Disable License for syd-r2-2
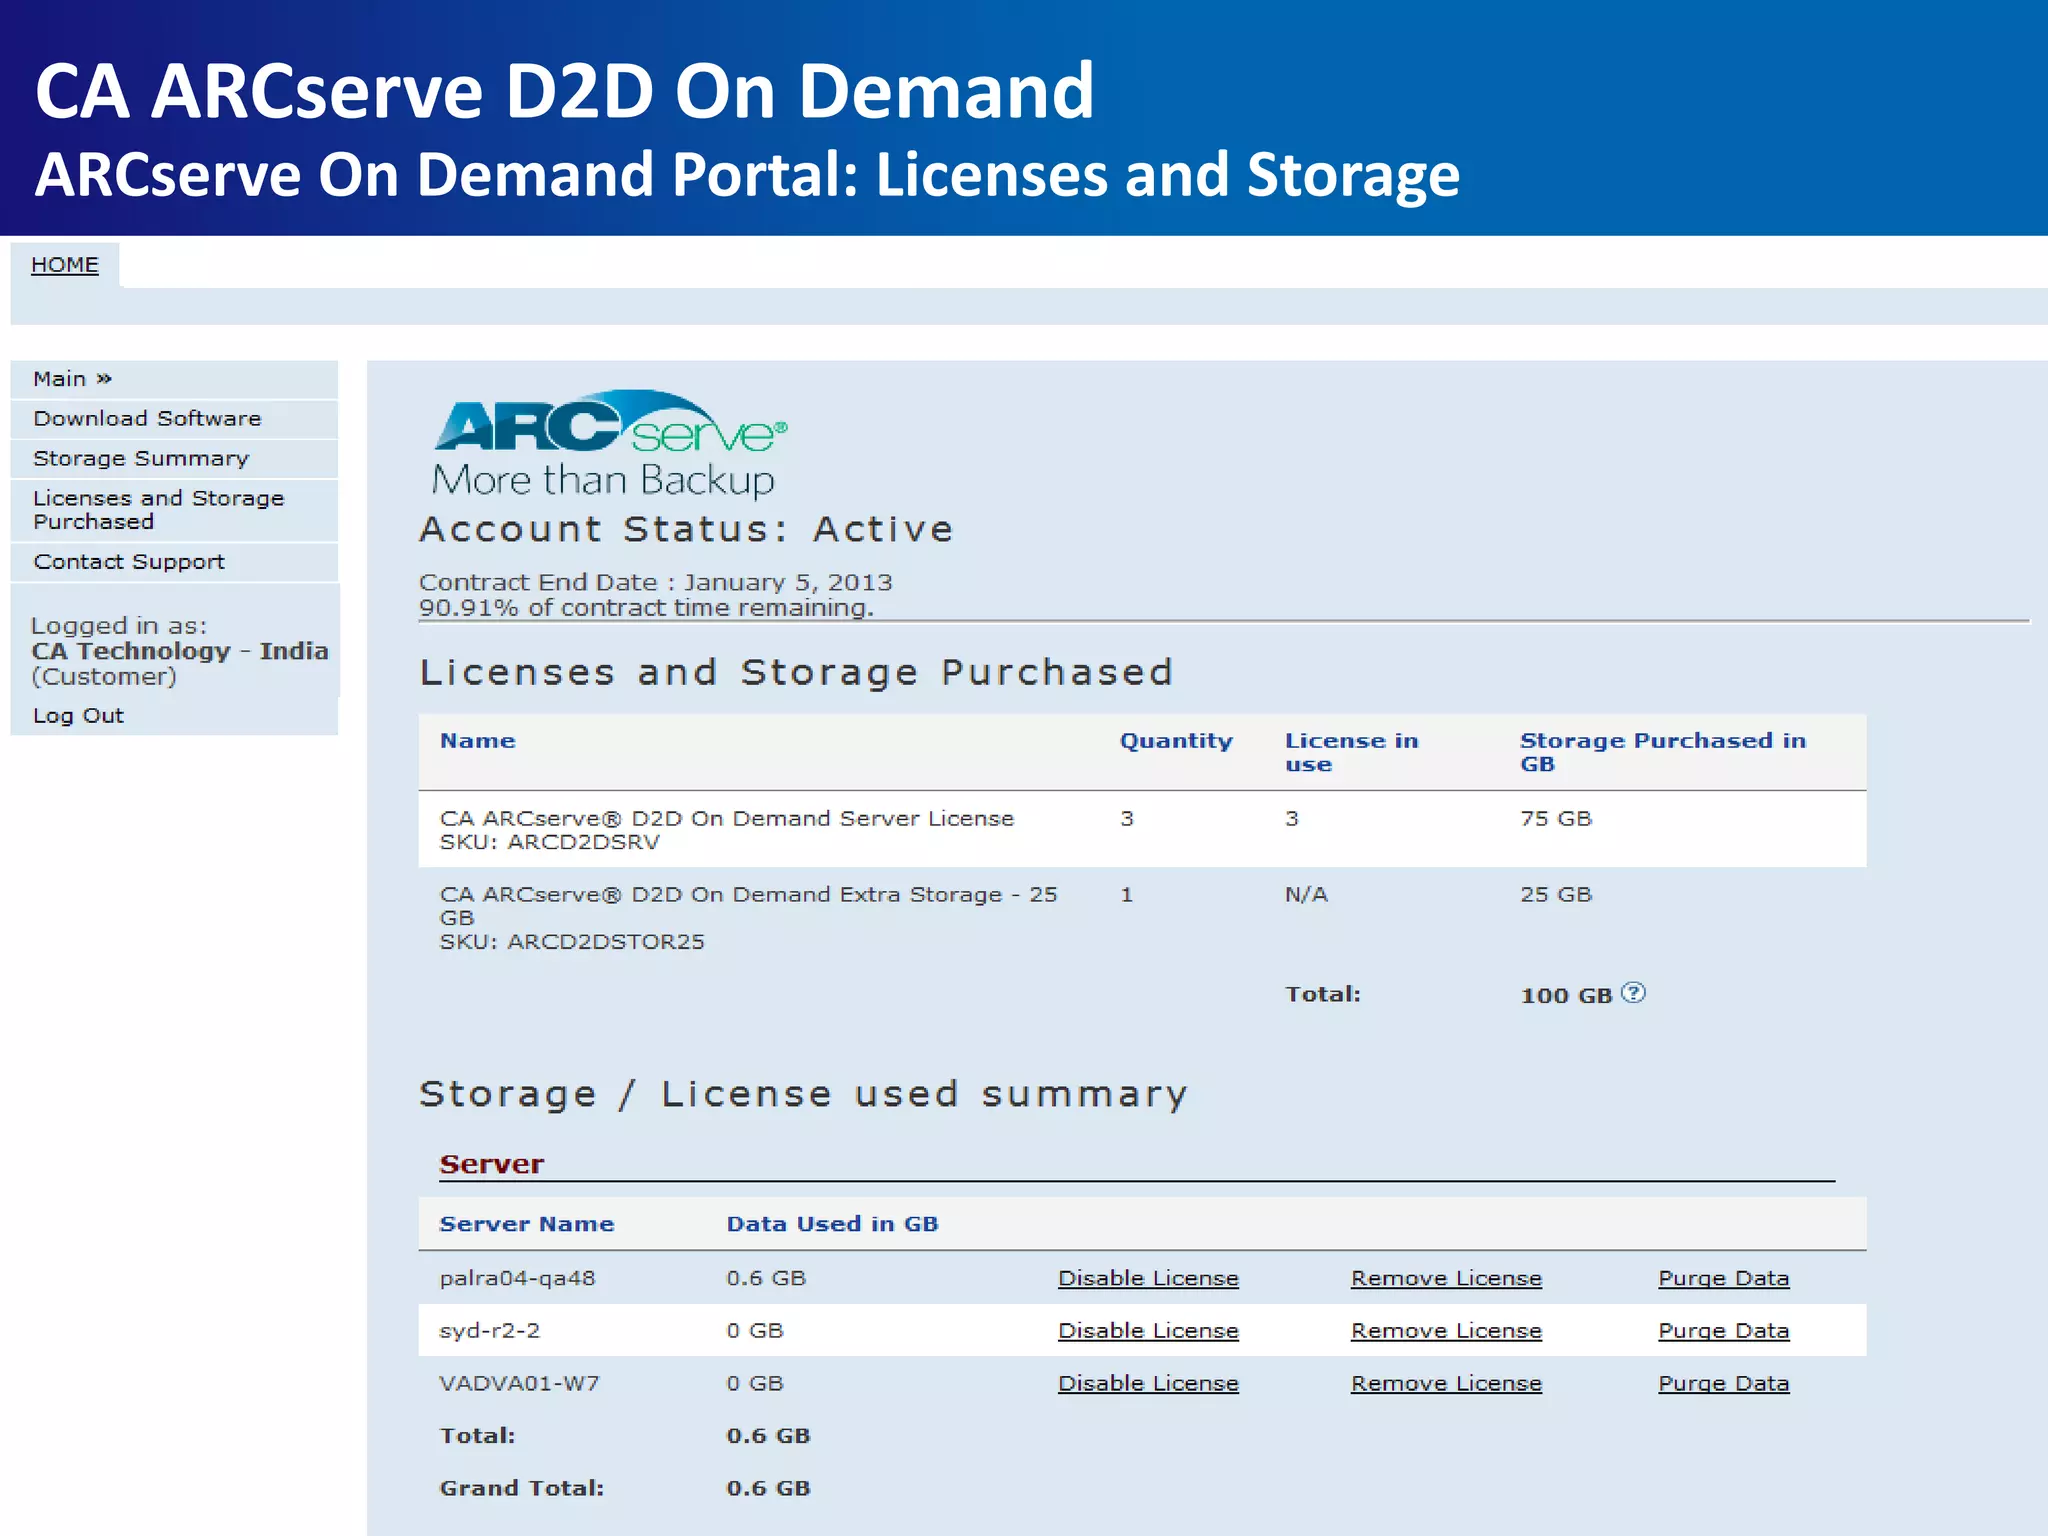This screenshot has width=2048, height=1536. (x=1148, y=1331)
